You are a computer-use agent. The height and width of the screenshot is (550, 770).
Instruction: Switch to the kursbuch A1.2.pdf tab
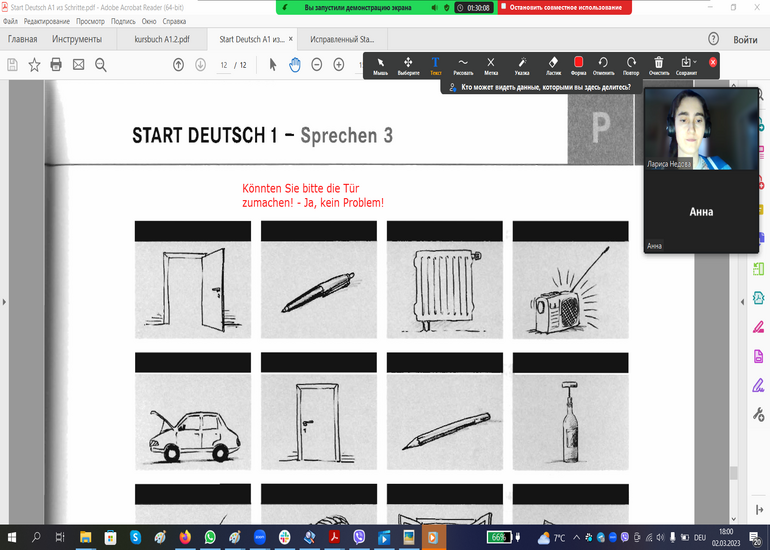click(161, 40)
